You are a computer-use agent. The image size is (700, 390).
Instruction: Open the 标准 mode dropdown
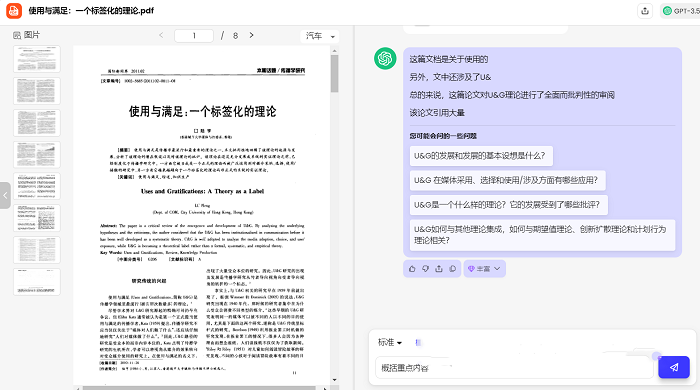[x=390, y=342]
